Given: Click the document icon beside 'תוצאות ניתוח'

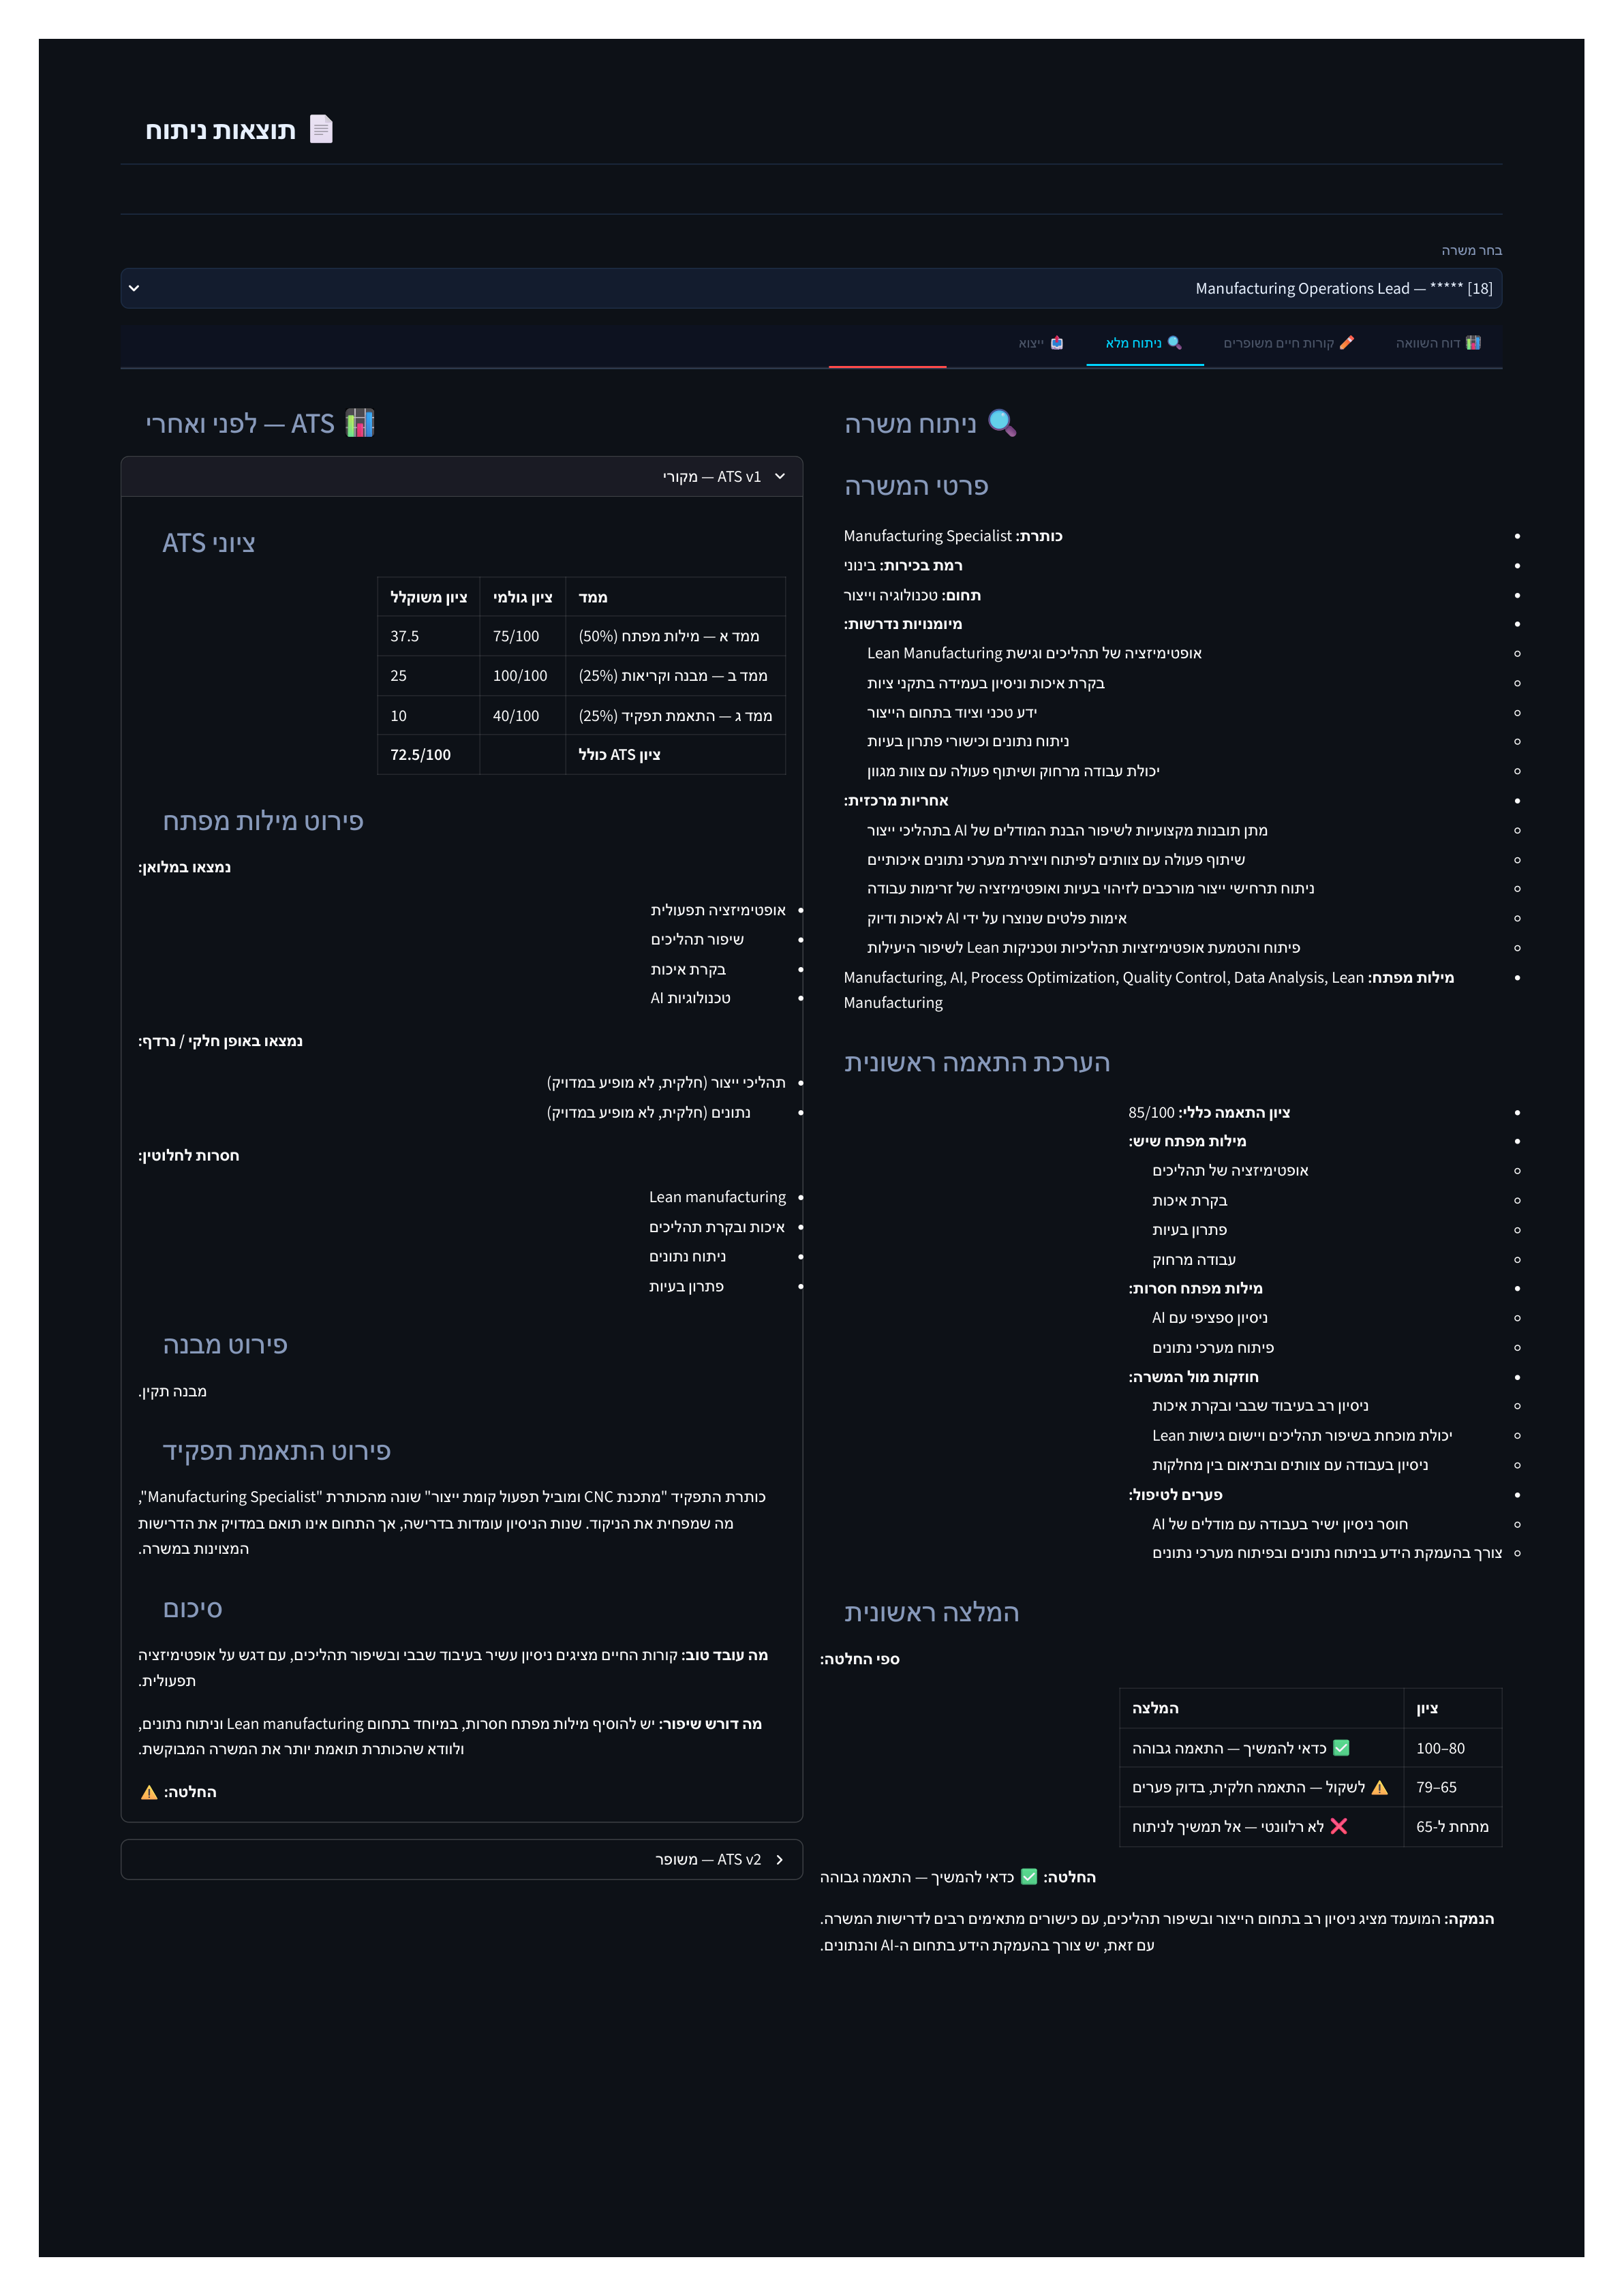Looking at the screenshot, I should point(321,130).
